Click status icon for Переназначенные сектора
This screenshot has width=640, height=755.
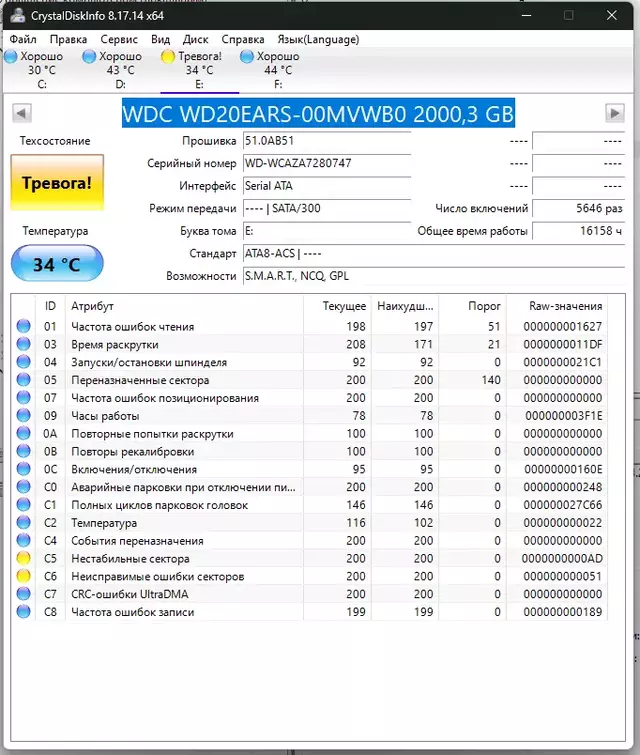click(x=24, y=379)
